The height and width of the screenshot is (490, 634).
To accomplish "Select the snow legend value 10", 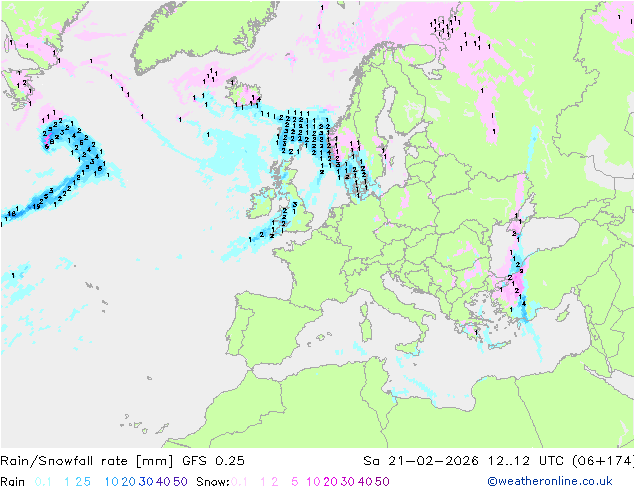I will tap(313, 482).
